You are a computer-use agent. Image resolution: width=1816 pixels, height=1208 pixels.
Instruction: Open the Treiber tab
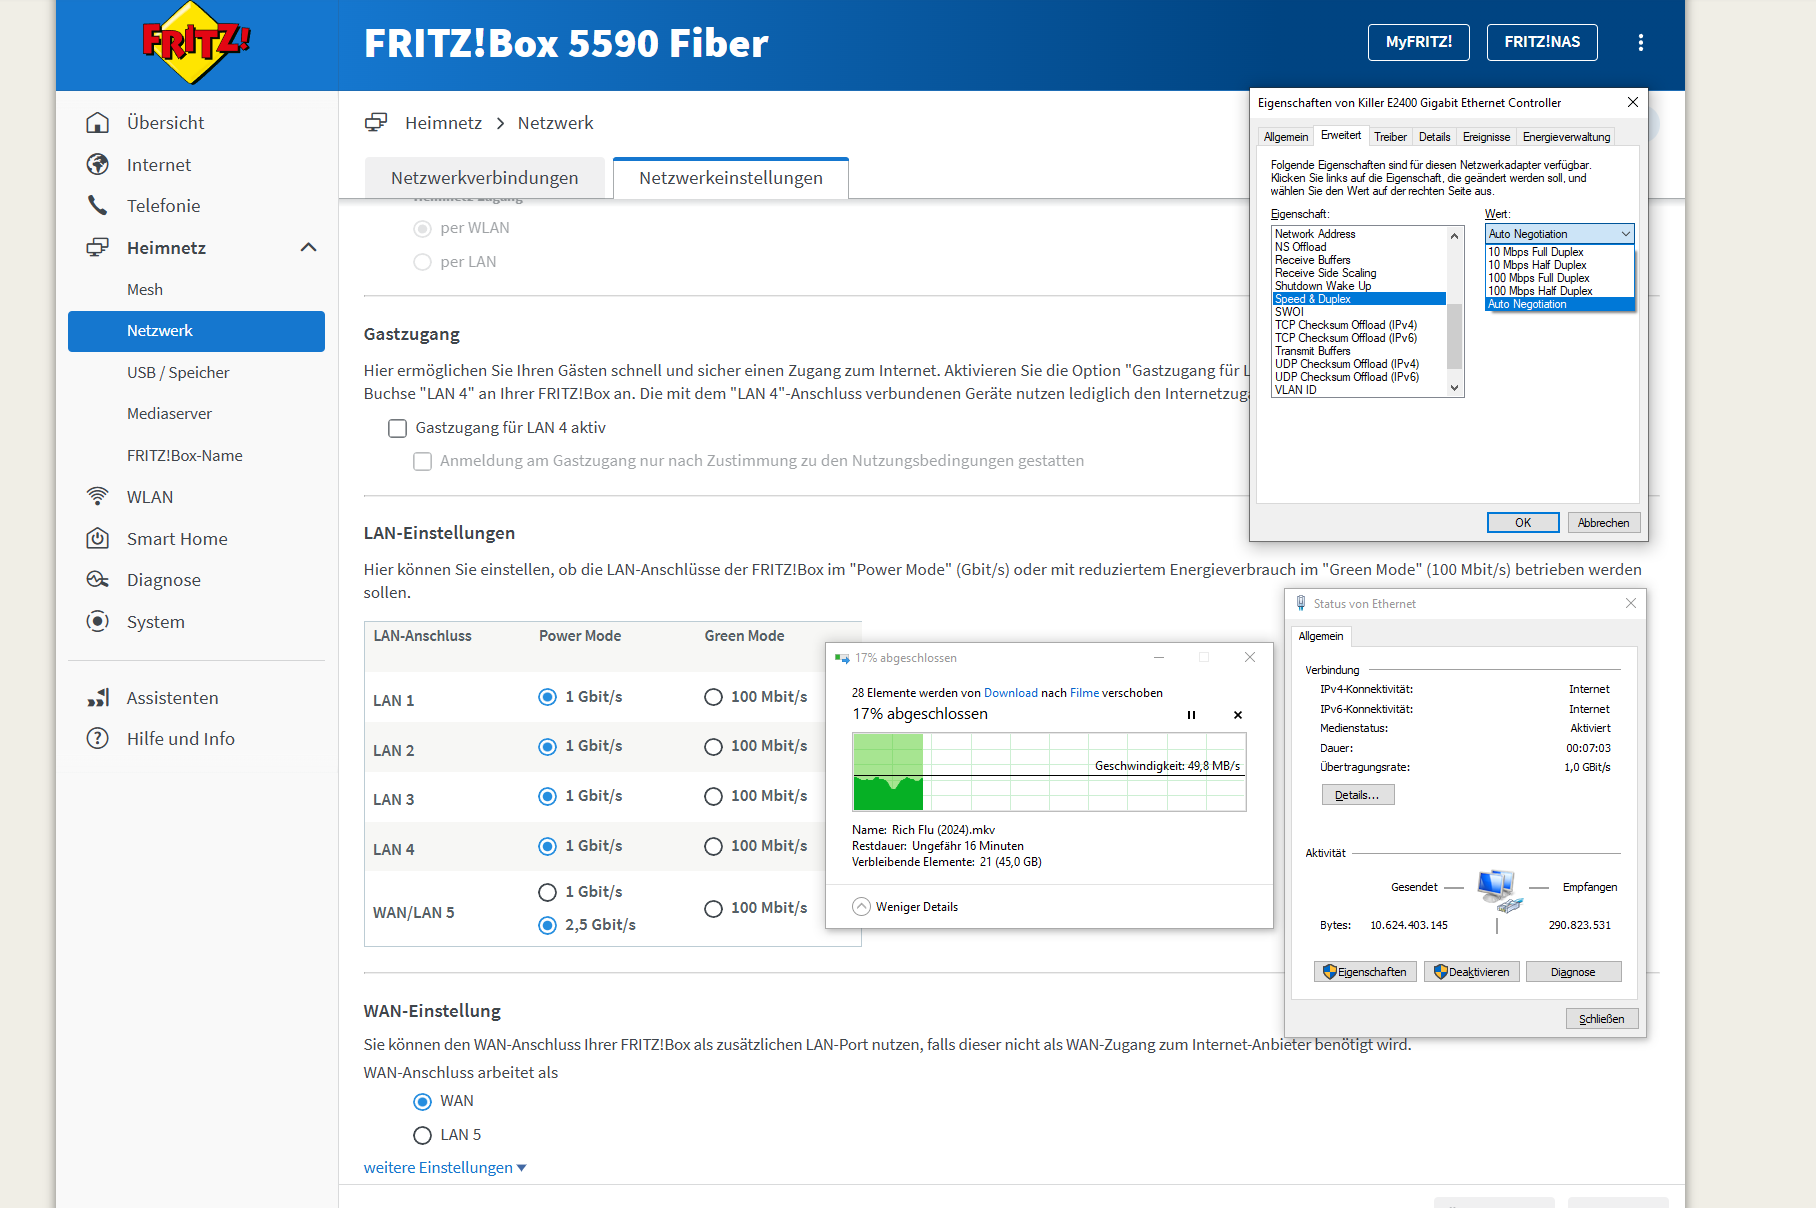1390,137
